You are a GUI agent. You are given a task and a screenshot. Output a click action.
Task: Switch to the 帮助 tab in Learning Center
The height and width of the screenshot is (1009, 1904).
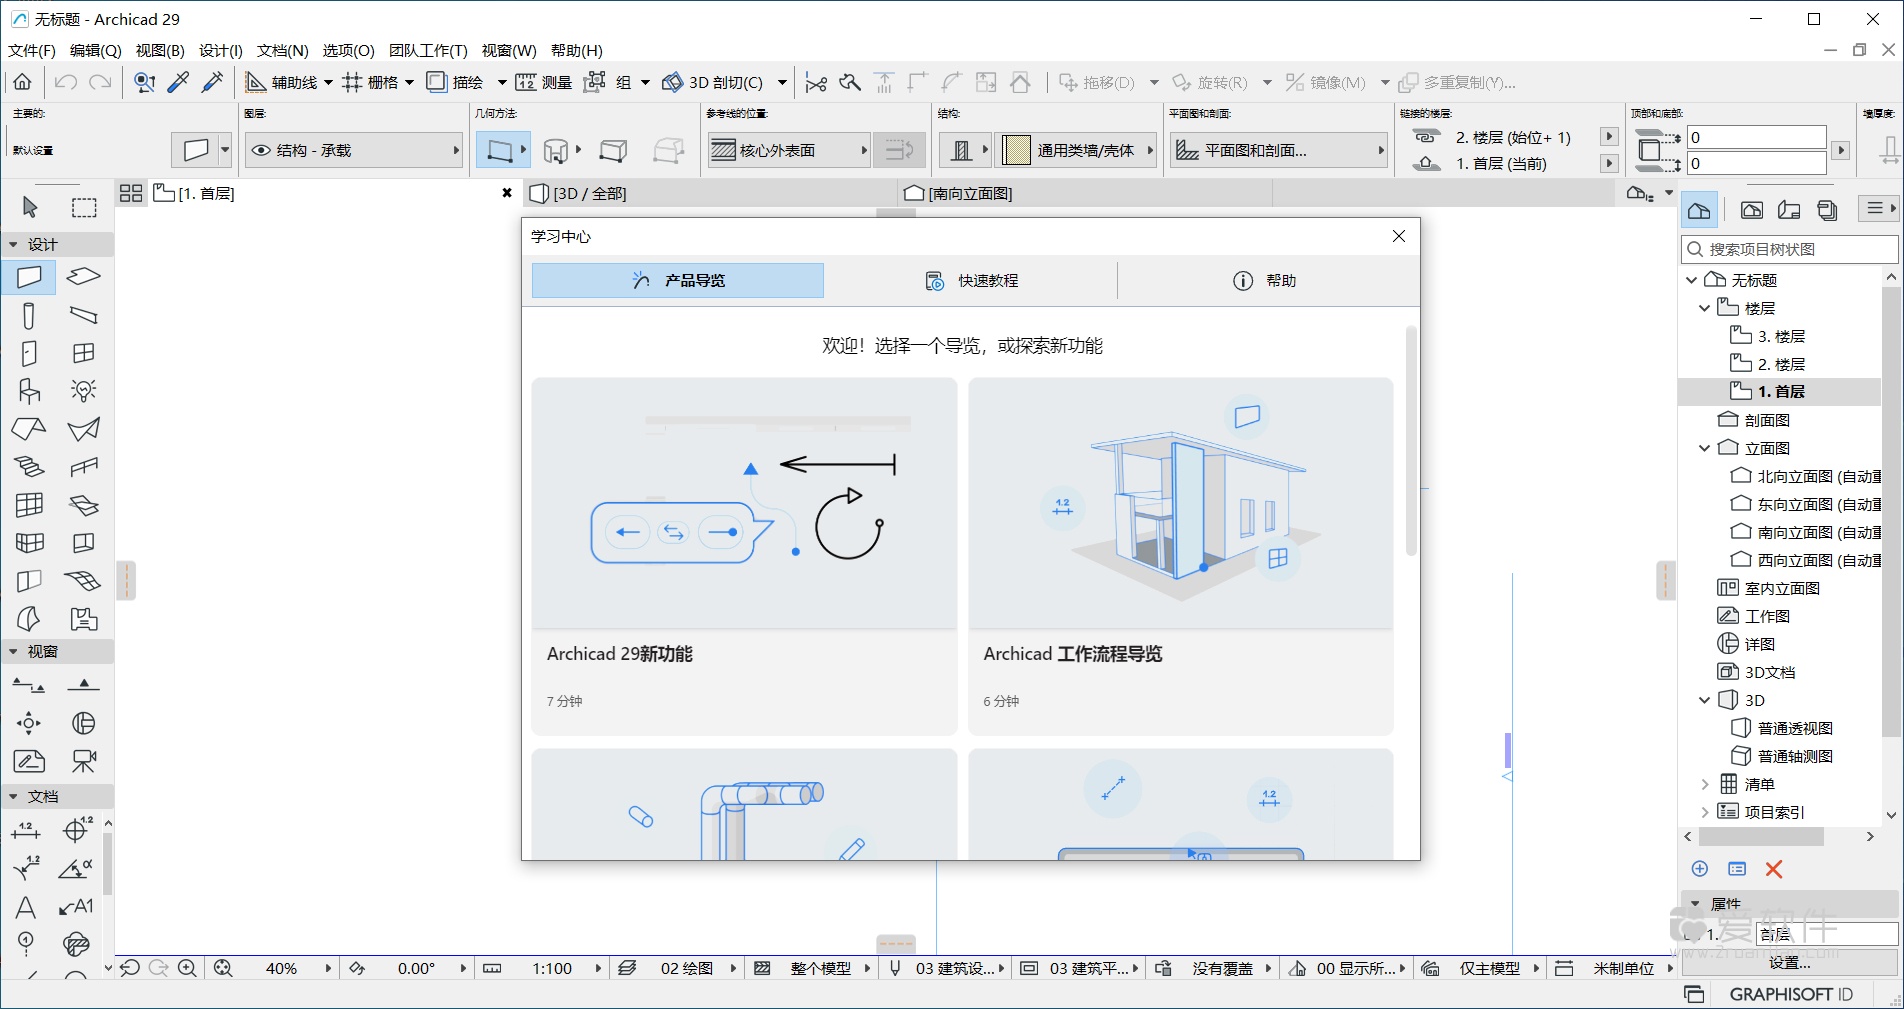[1264, 281]
